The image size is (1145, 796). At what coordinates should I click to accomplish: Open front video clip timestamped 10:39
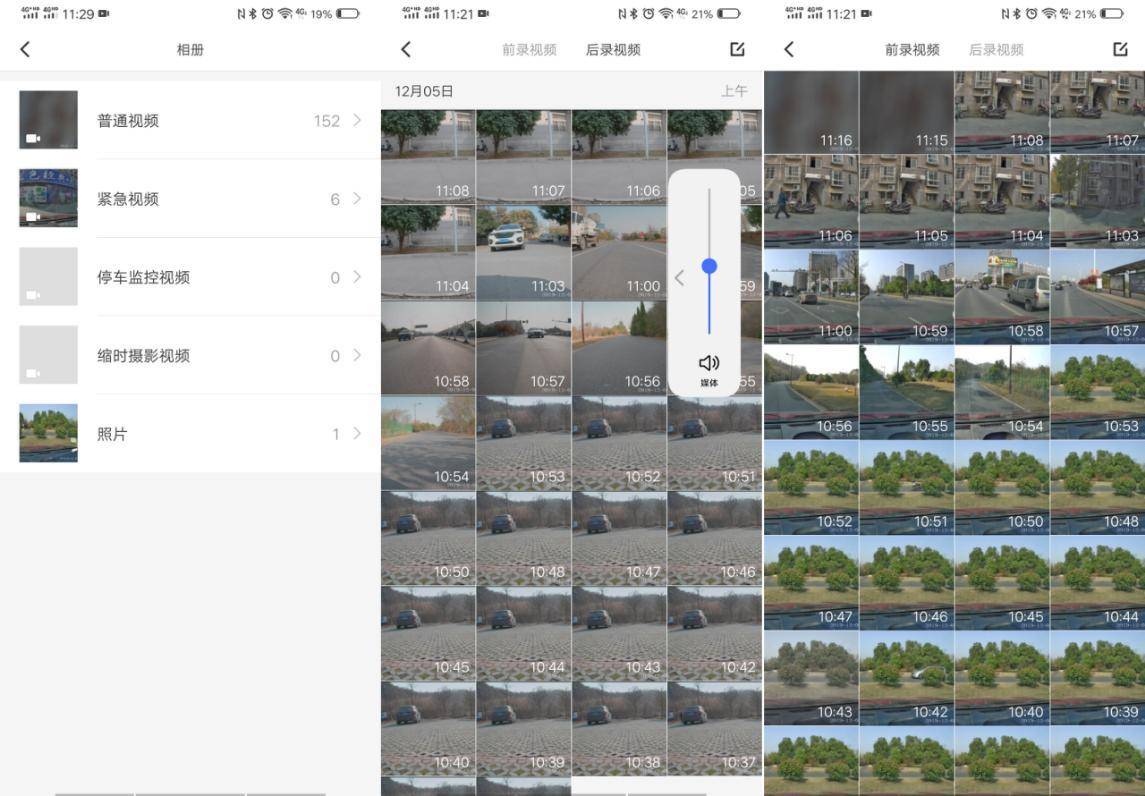[x=1097, y=678]
